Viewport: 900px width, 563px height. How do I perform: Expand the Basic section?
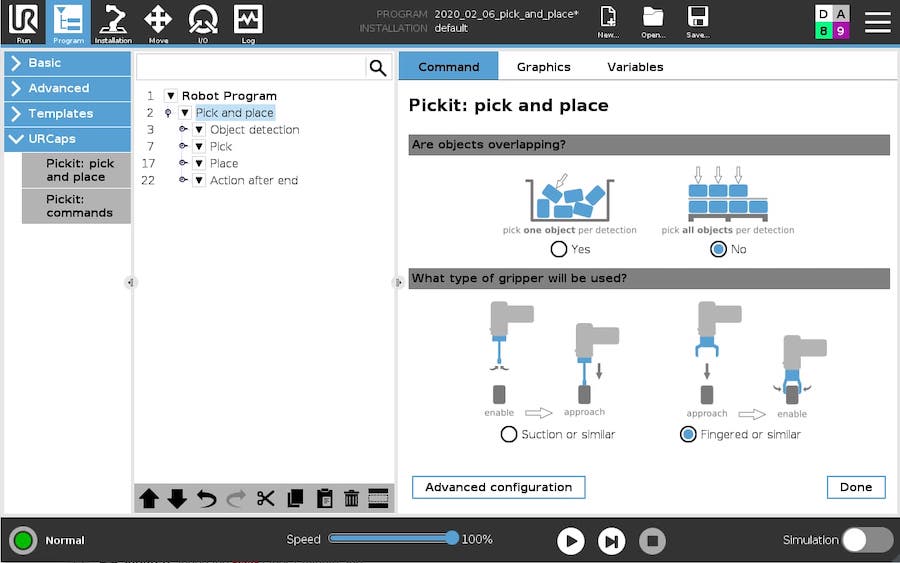68,63
